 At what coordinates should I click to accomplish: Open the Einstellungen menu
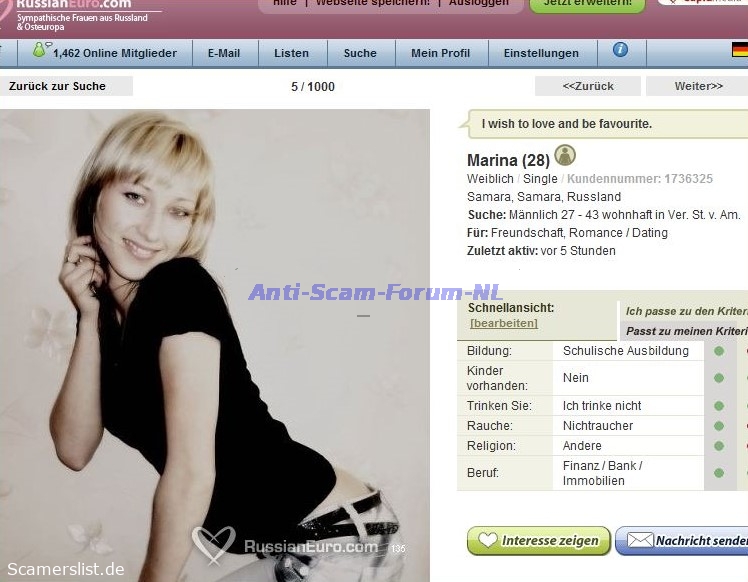(541, 53)
